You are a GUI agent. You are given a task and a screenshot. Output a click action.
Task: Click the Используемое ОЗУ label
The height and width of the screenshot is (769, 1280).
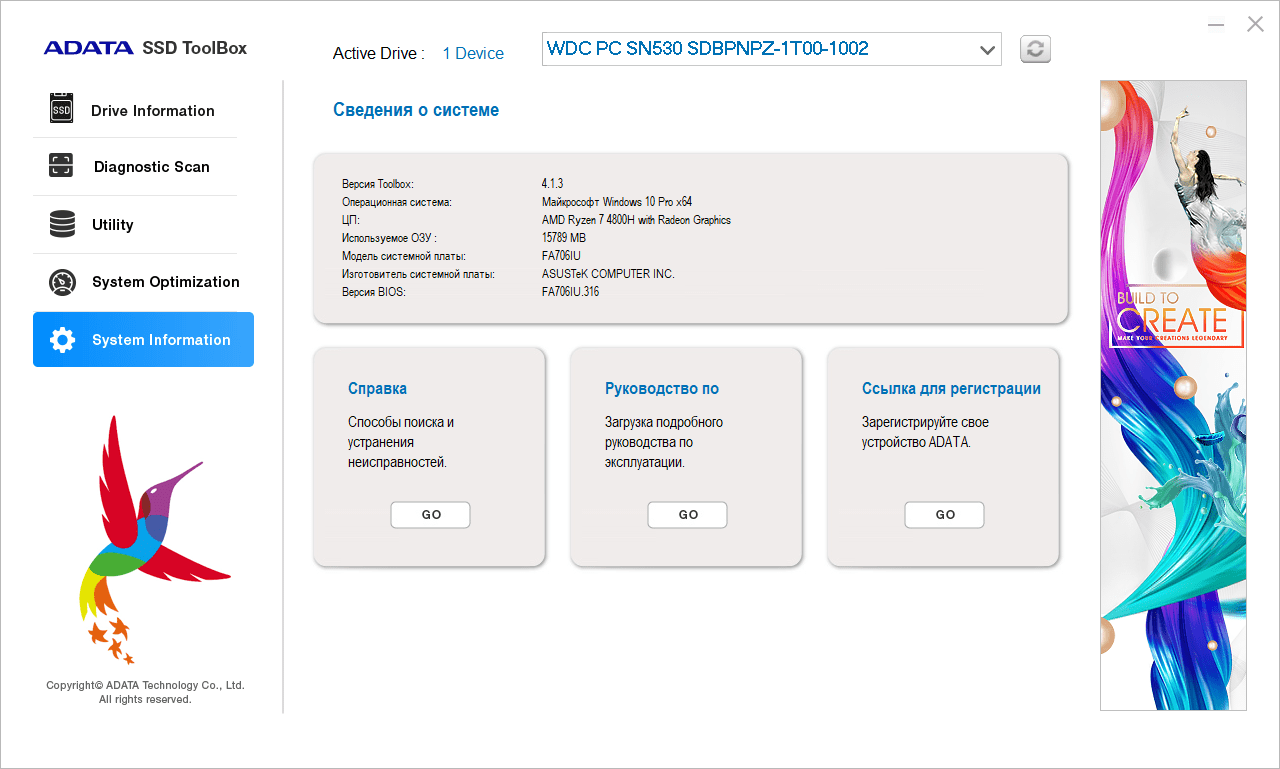[389, 238]
